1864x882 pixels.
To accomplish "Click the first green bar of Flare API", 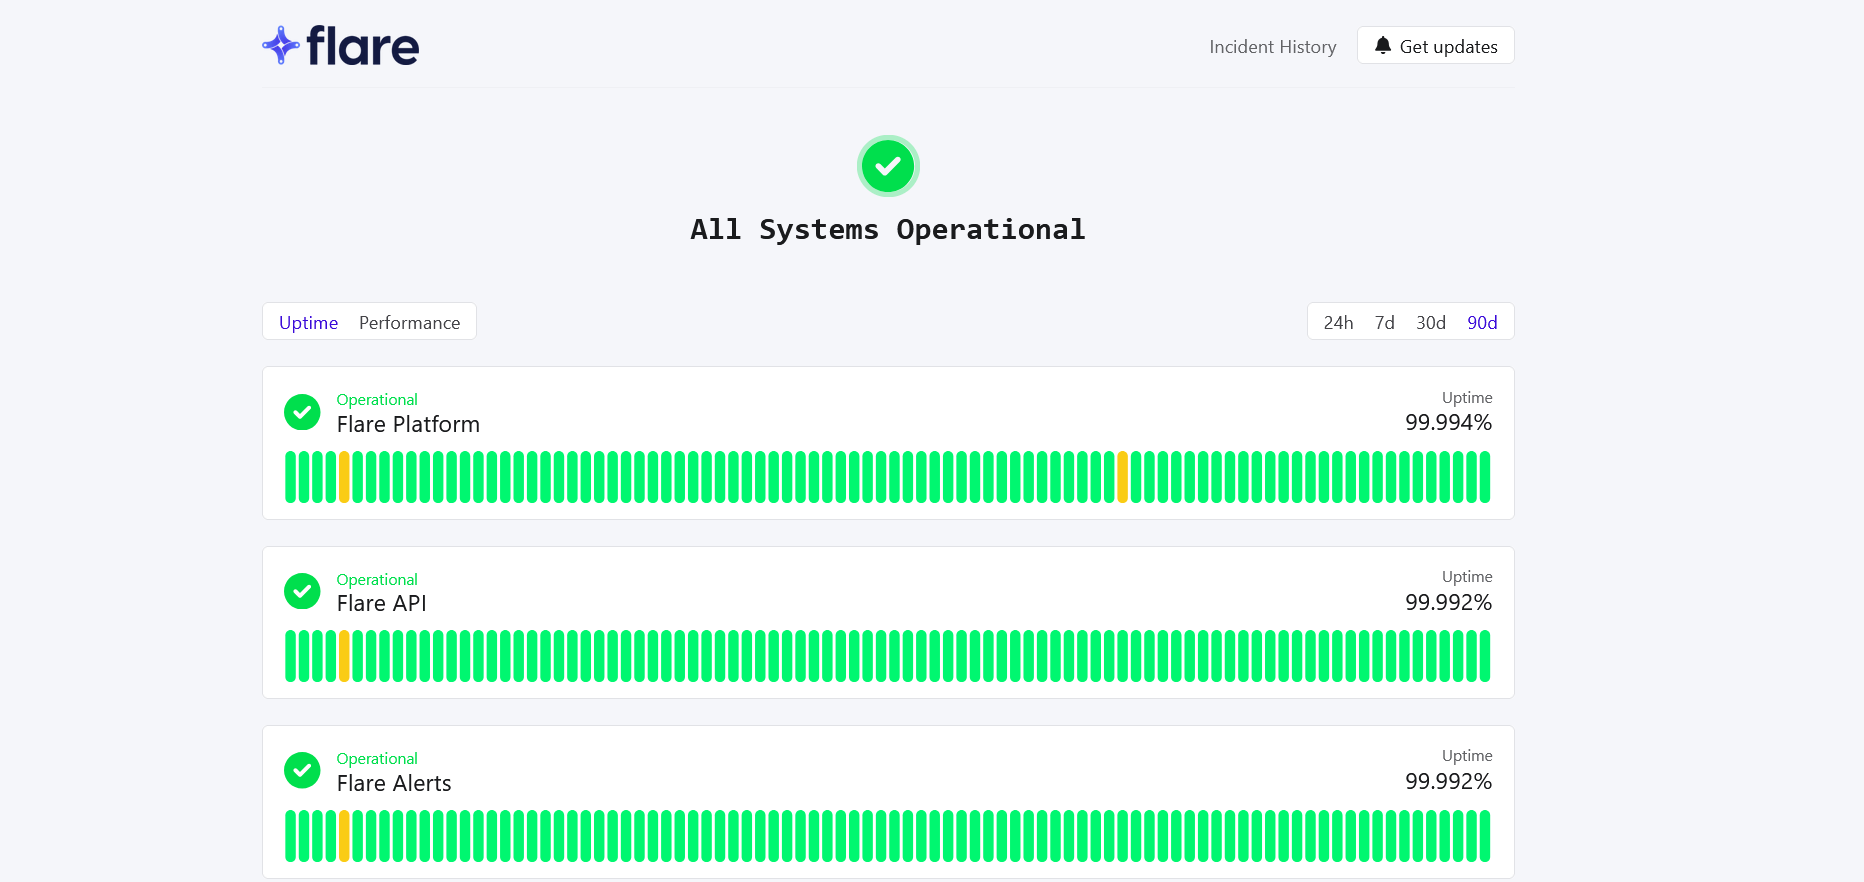I will click(291, 656).
